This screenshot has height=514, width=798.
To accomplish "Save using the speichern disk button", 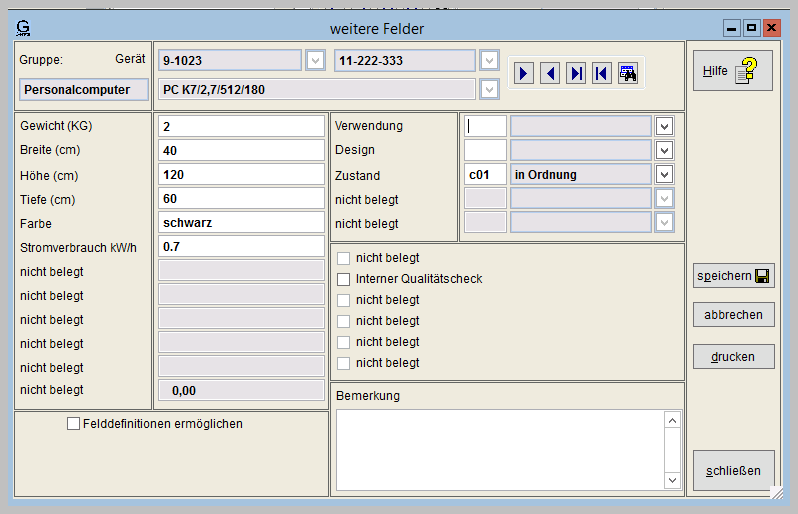I will click(x=733, y=276).
